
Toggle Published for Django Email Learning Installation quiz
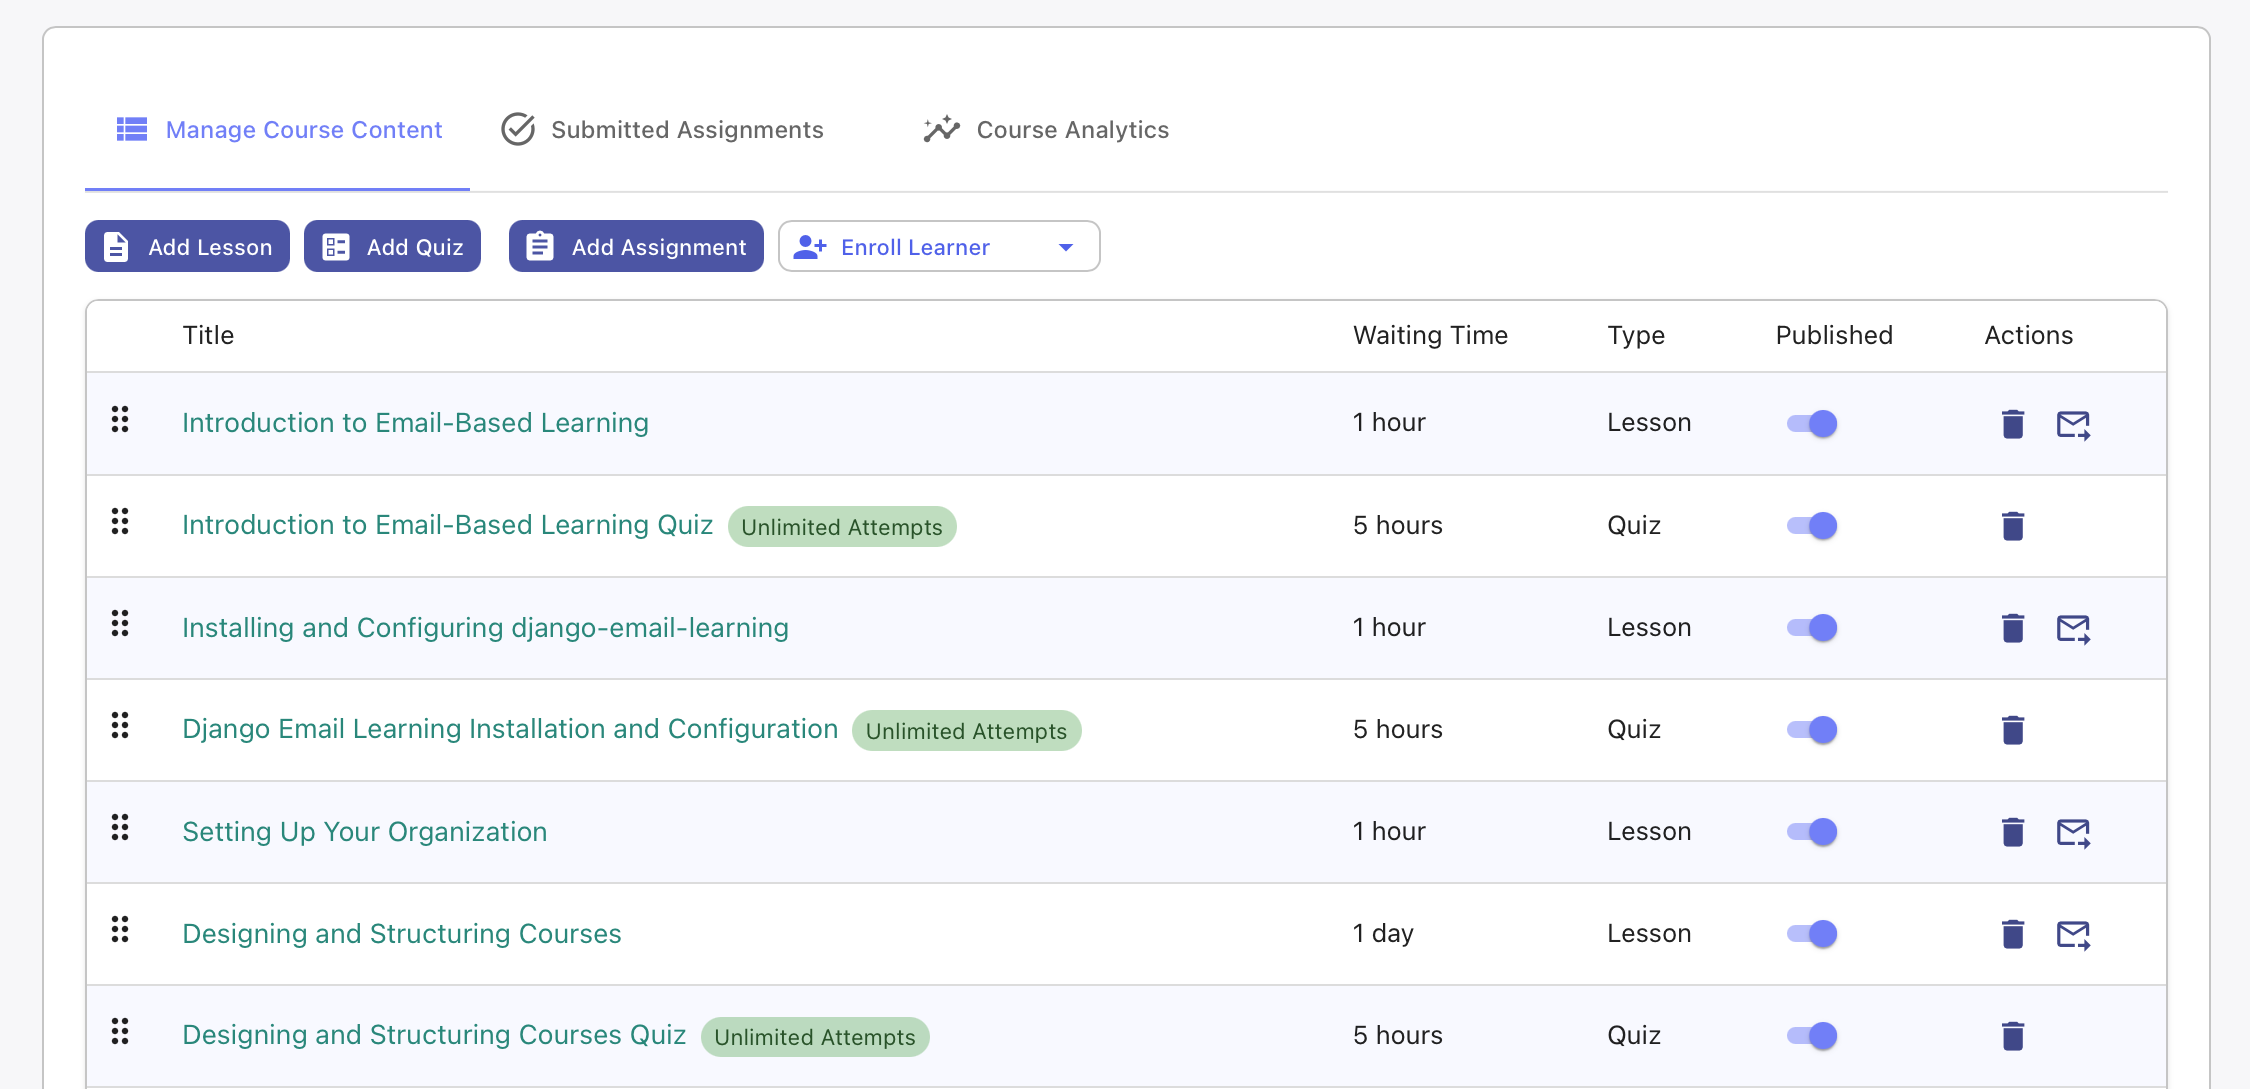pyautogui.click(x=1812, y=730)
